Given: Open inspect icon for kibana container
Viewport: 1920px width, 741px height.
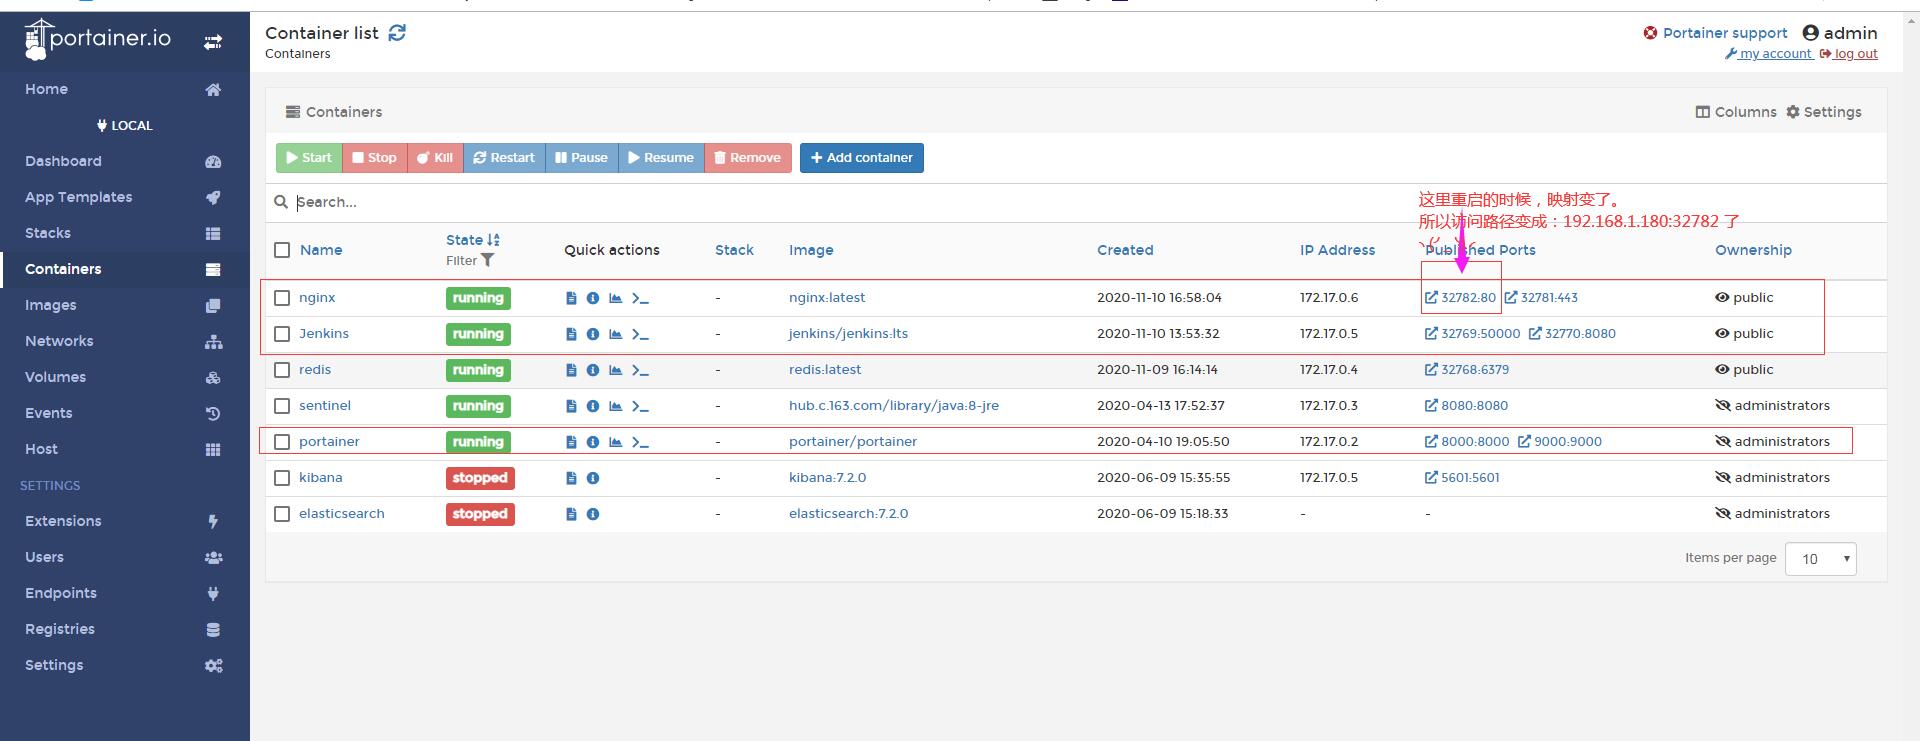Looking at the screenshot, I should pos(593,478).
